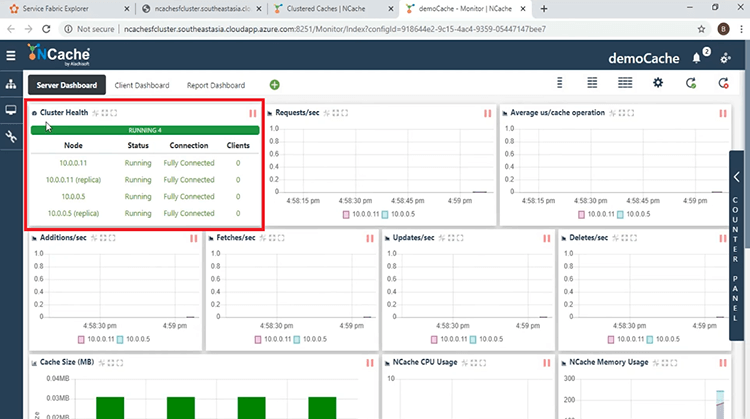Pause the Cluster Health panel

253,113
